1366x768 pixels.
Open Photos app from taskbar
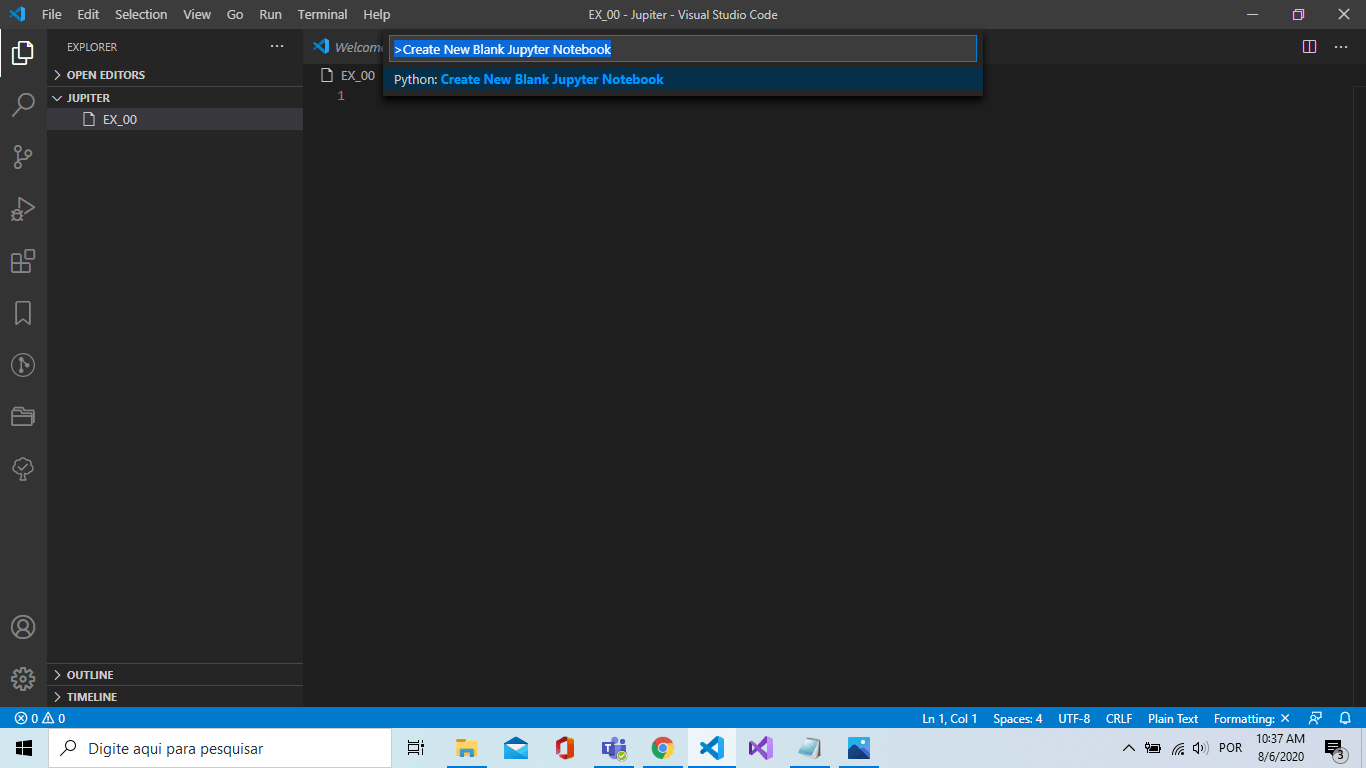coord(858,748)
